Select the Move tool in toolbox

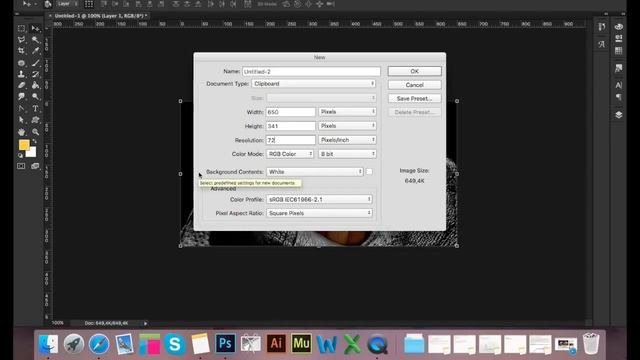tap(36, 29)
